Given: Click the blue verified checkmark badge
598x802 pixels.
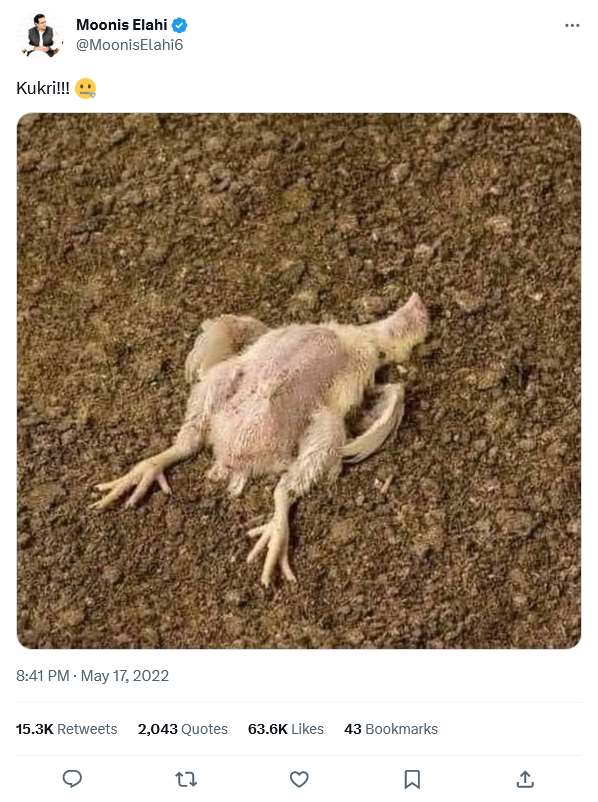Looking at the screenshot, I should (179, 25).
